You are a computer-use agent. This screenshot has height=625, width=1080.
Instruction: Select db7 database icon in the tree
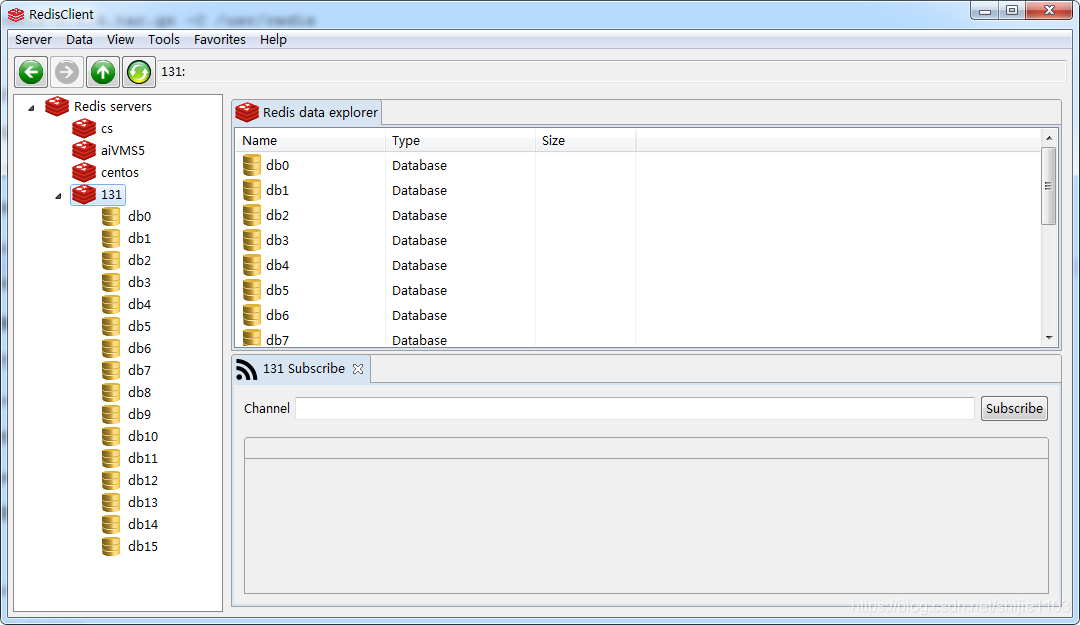[x=111, y=371]
